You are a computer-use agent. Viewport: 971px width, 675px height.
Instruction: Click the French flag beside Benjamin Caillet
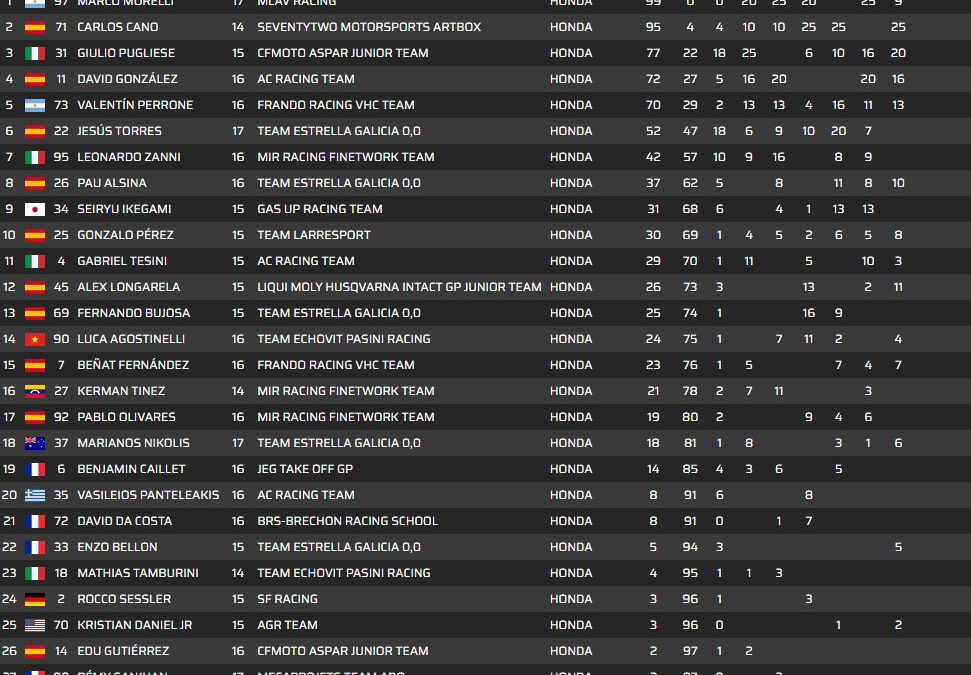tap(36, 469)
